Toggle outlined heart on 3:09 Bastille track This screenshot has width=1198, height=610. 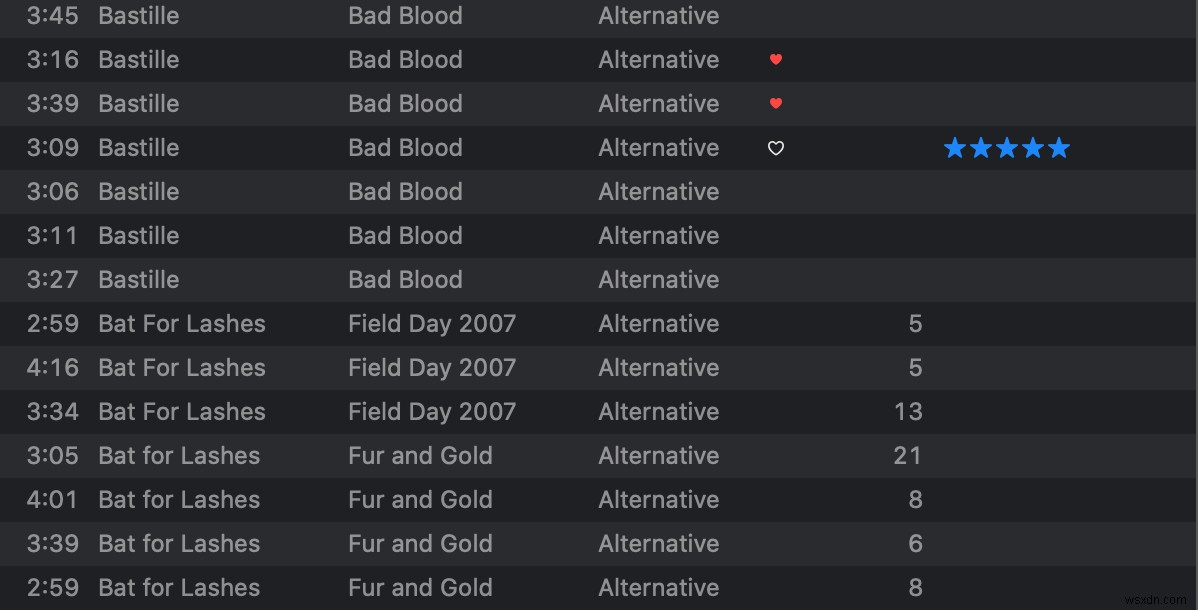pos(775,148)
